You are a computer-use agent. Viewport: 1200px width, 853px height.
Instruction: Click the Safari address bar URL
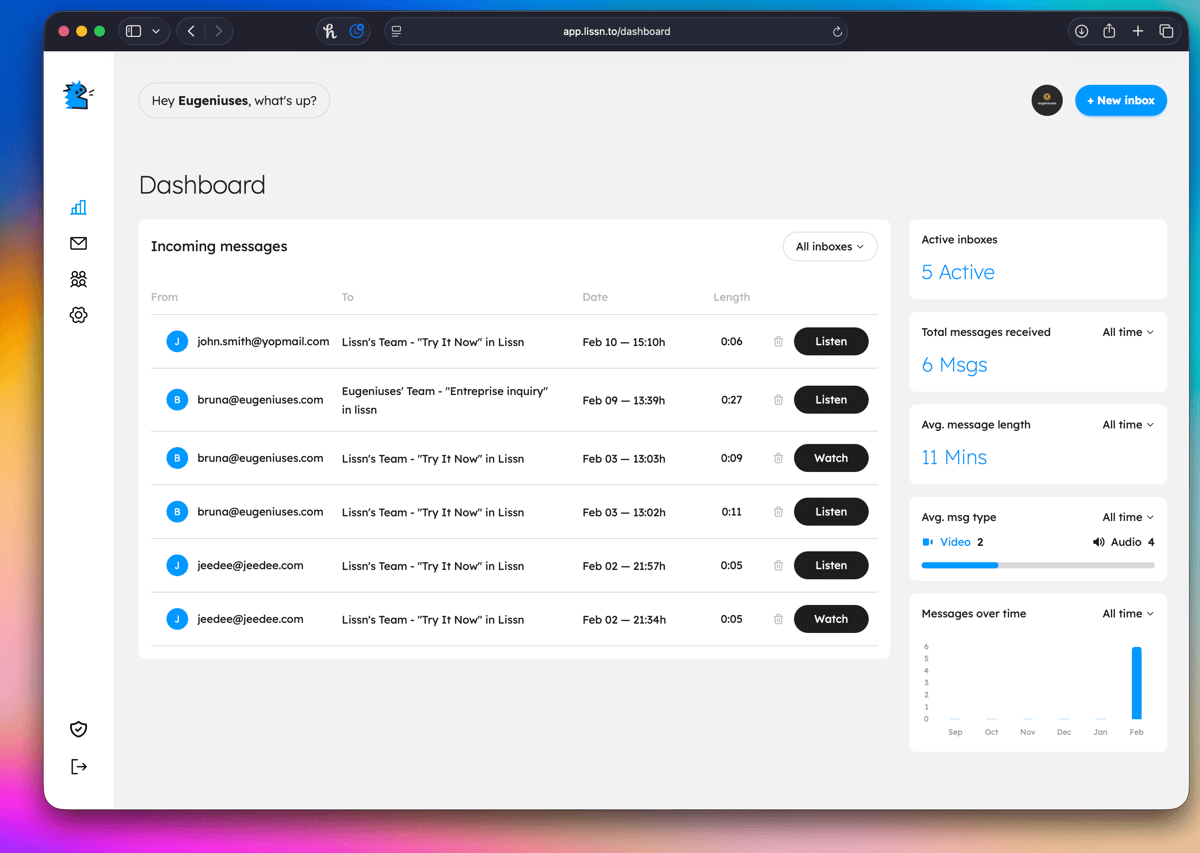[616, 32]
